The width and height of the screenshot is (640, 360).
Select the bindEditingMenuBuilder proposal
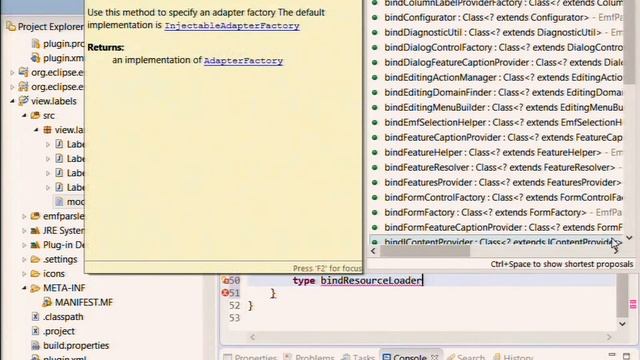(497, 107)
